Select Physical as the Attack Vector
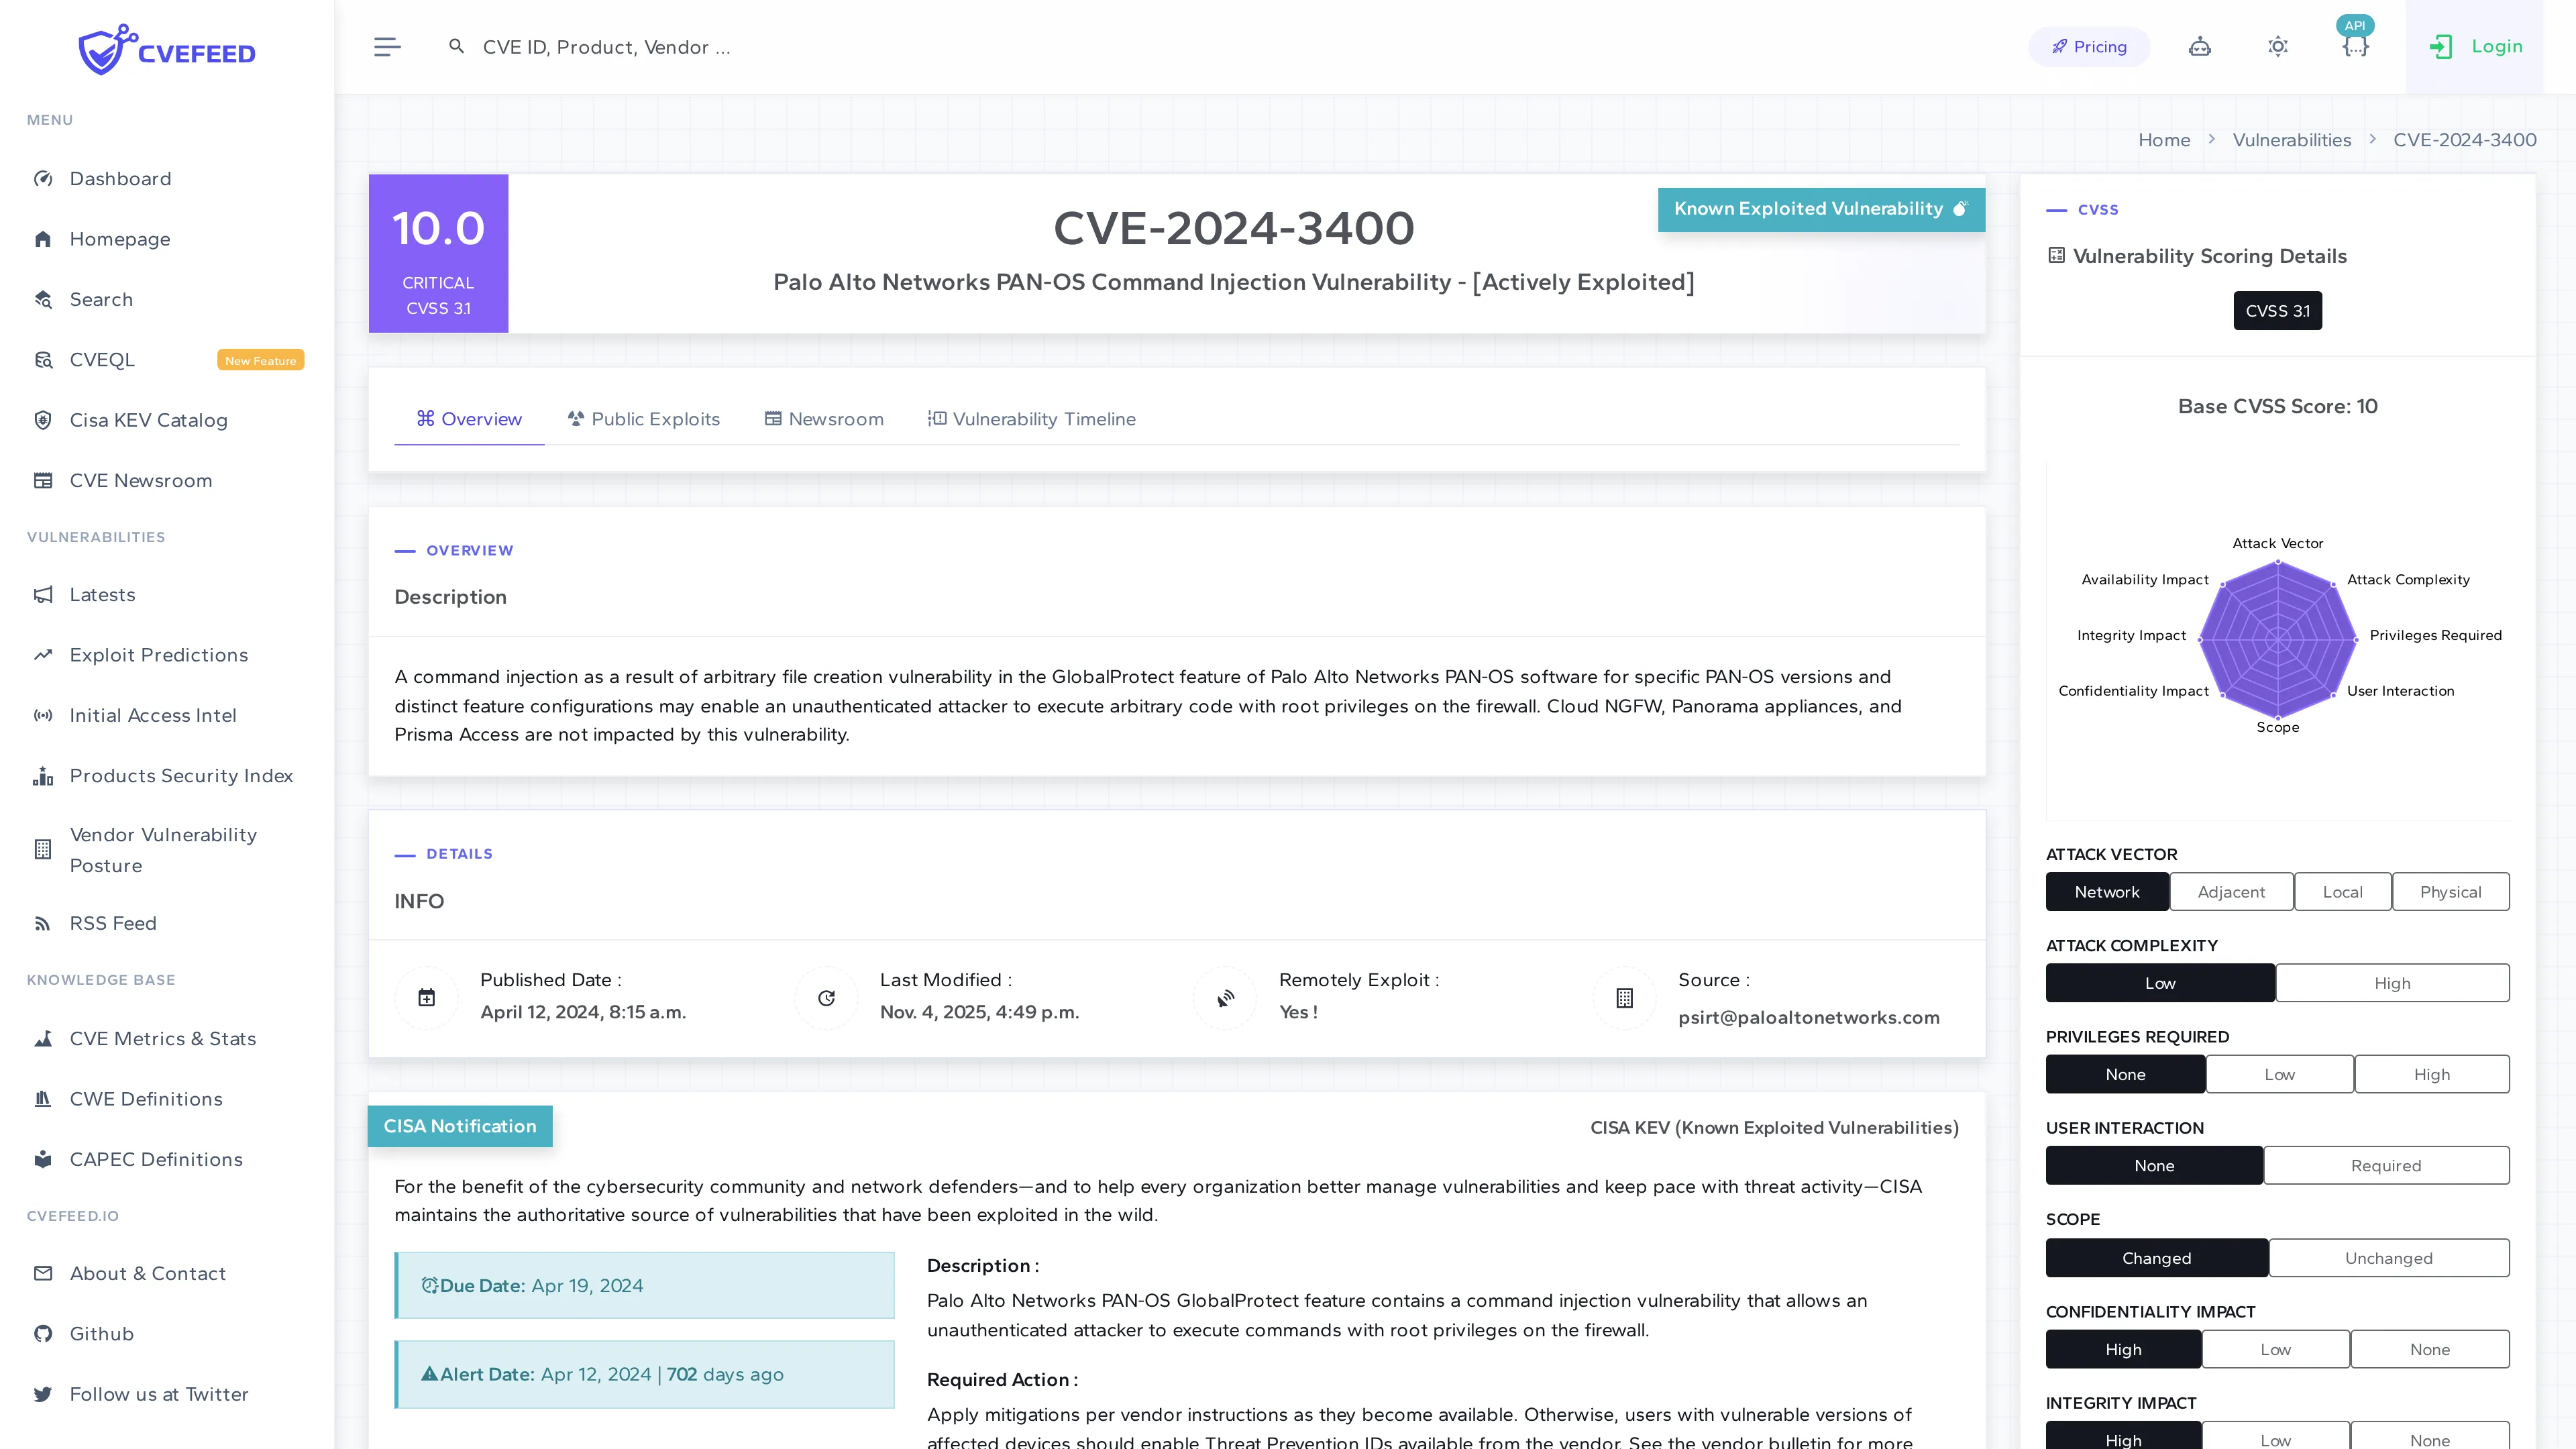Image resolution: width=2576 pixels, height=1449 pixels. [2451, 891]
